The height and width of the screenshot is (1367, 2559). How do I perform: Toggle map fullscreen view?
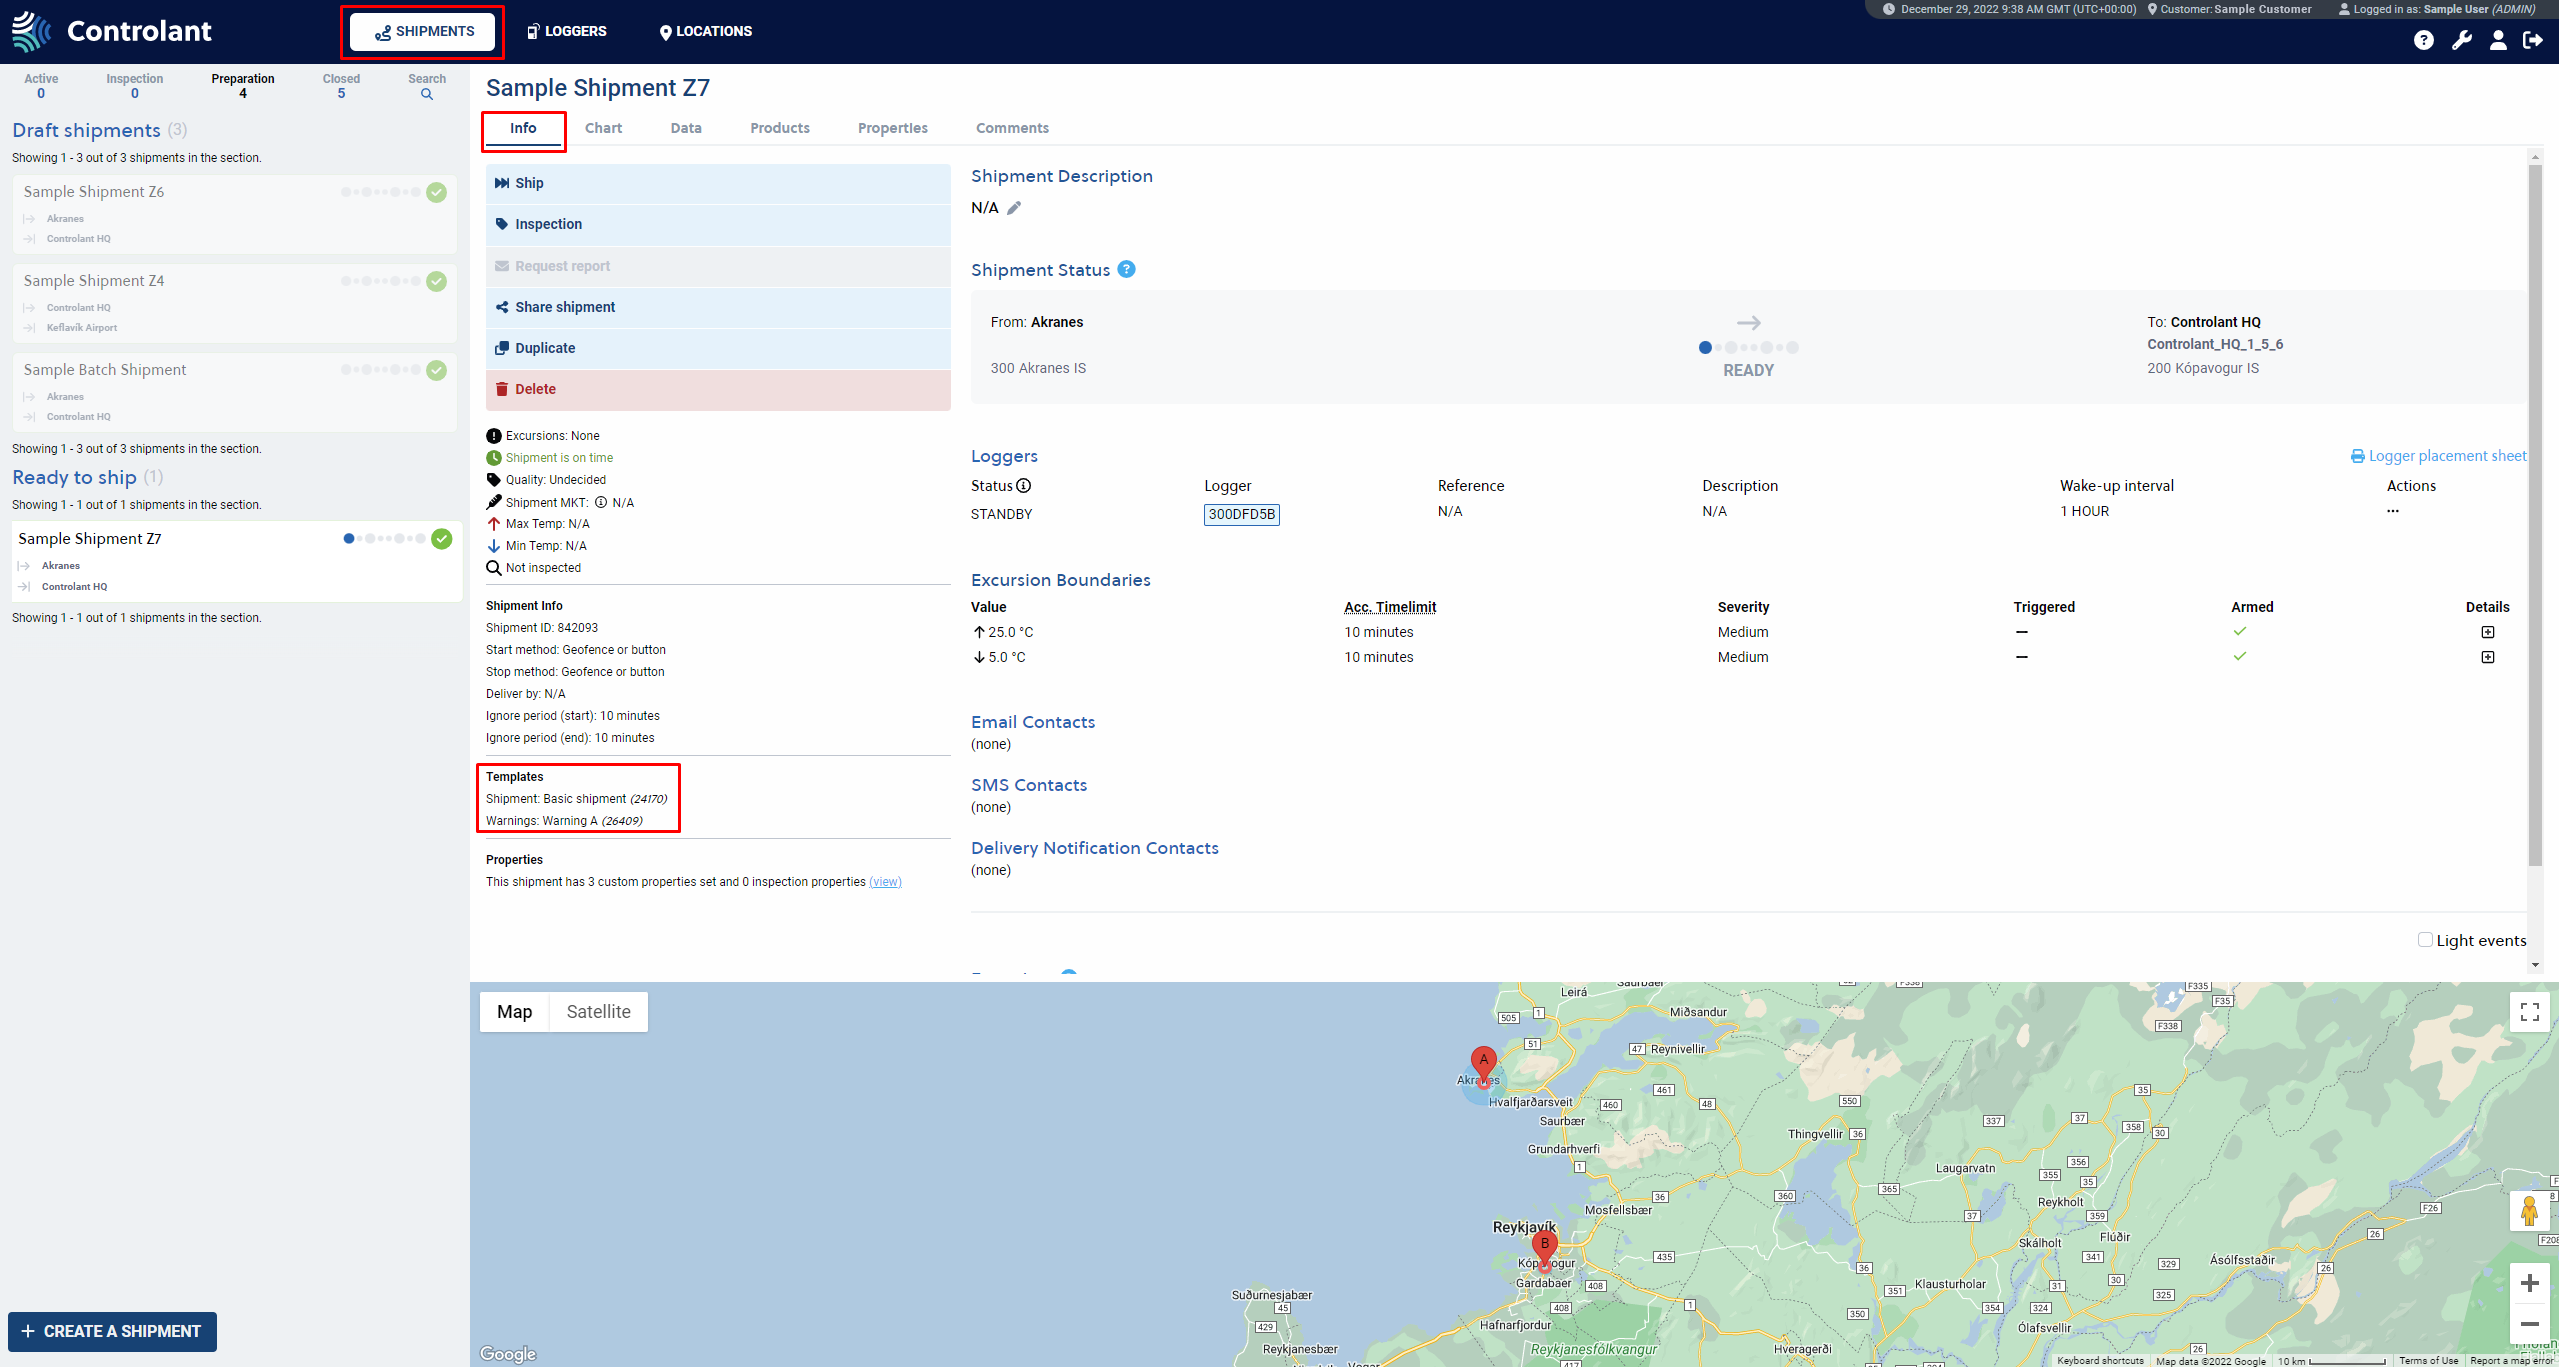point(2530,1012)
